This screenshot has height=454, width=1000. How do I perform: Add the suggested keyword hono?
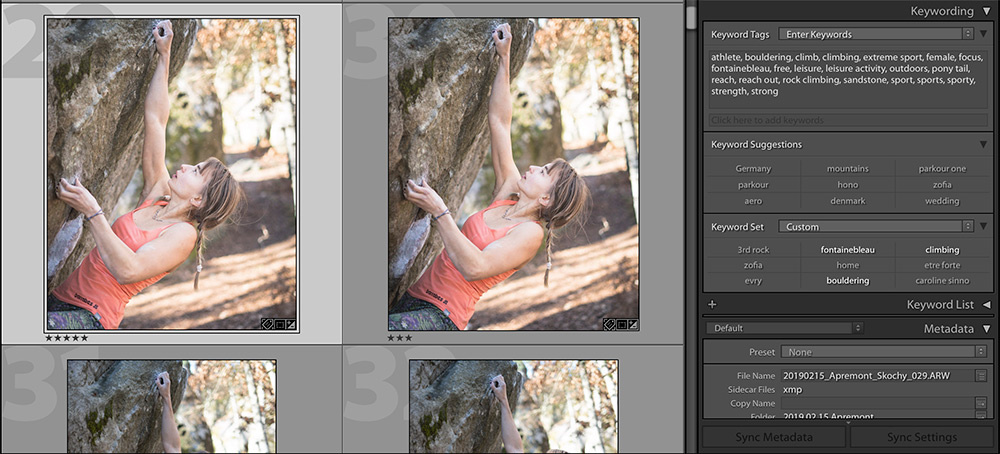pyautogui.click(x=848, y=185)
